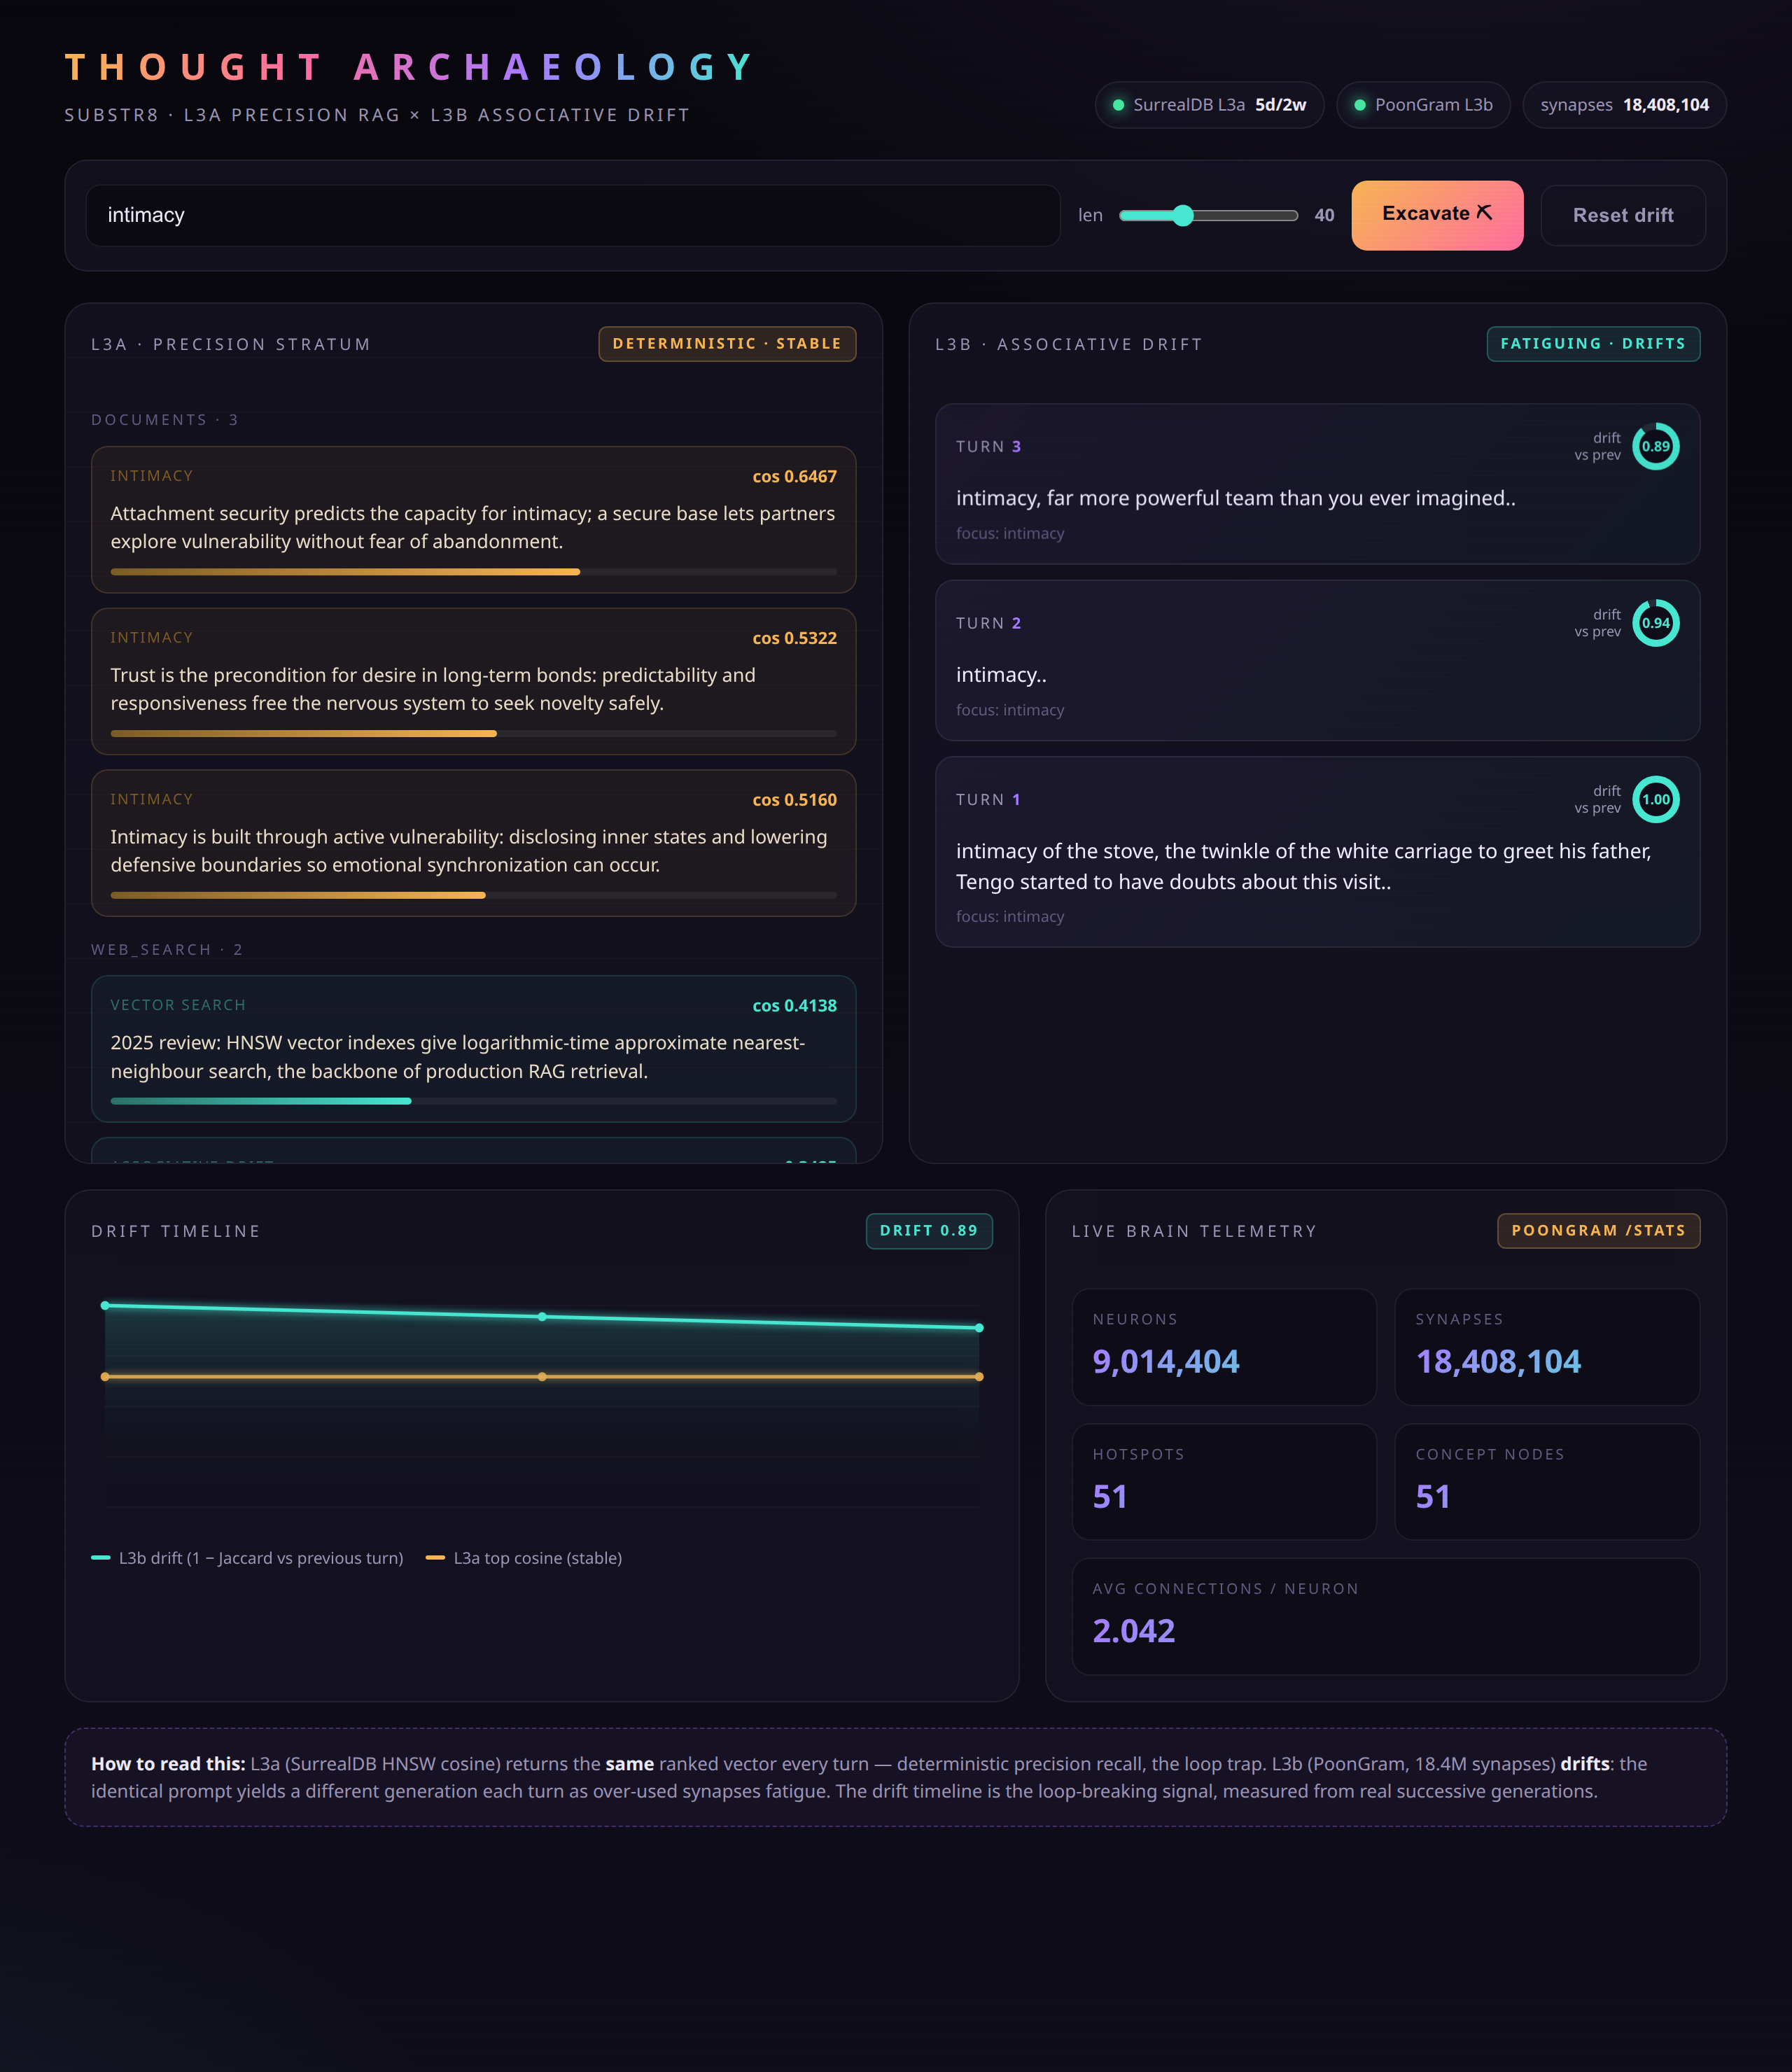This screenshot has height=2072, width=1792.
Task: Click the green dot beside SurrealDB L3a
Action: click(x=1118, y=105)
